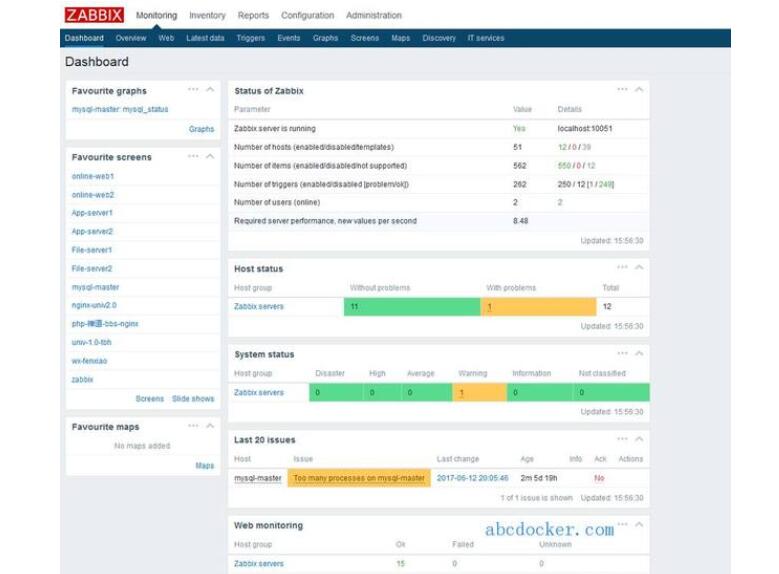The image size is (779, 574).
Task: Open Host status widget menu dots
Action: pos(622,267)
